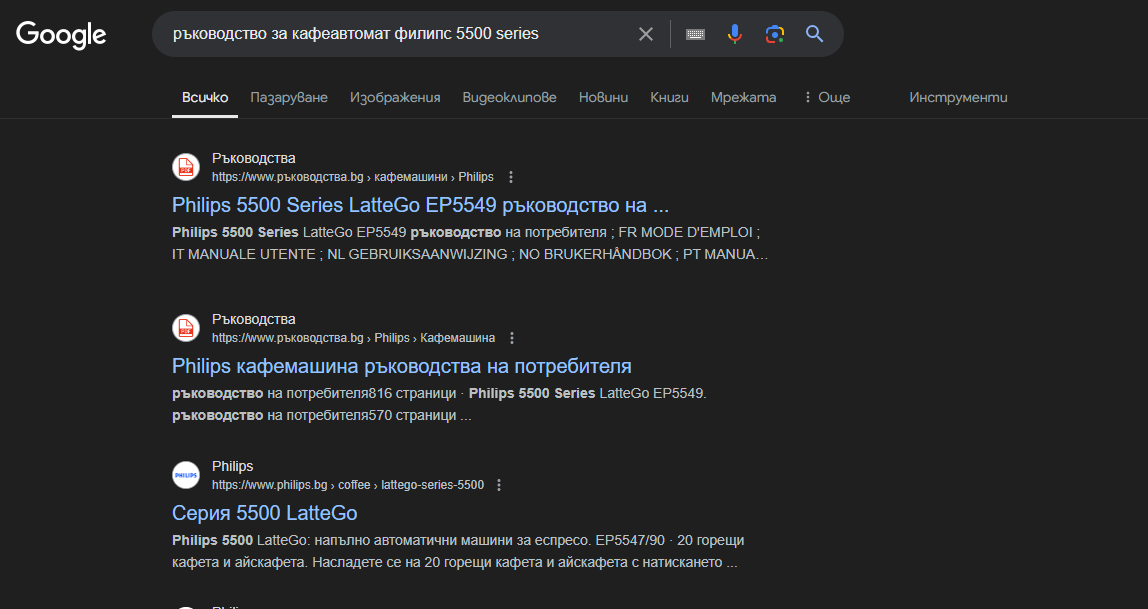Click the Инструменти button

coord(958,97)
